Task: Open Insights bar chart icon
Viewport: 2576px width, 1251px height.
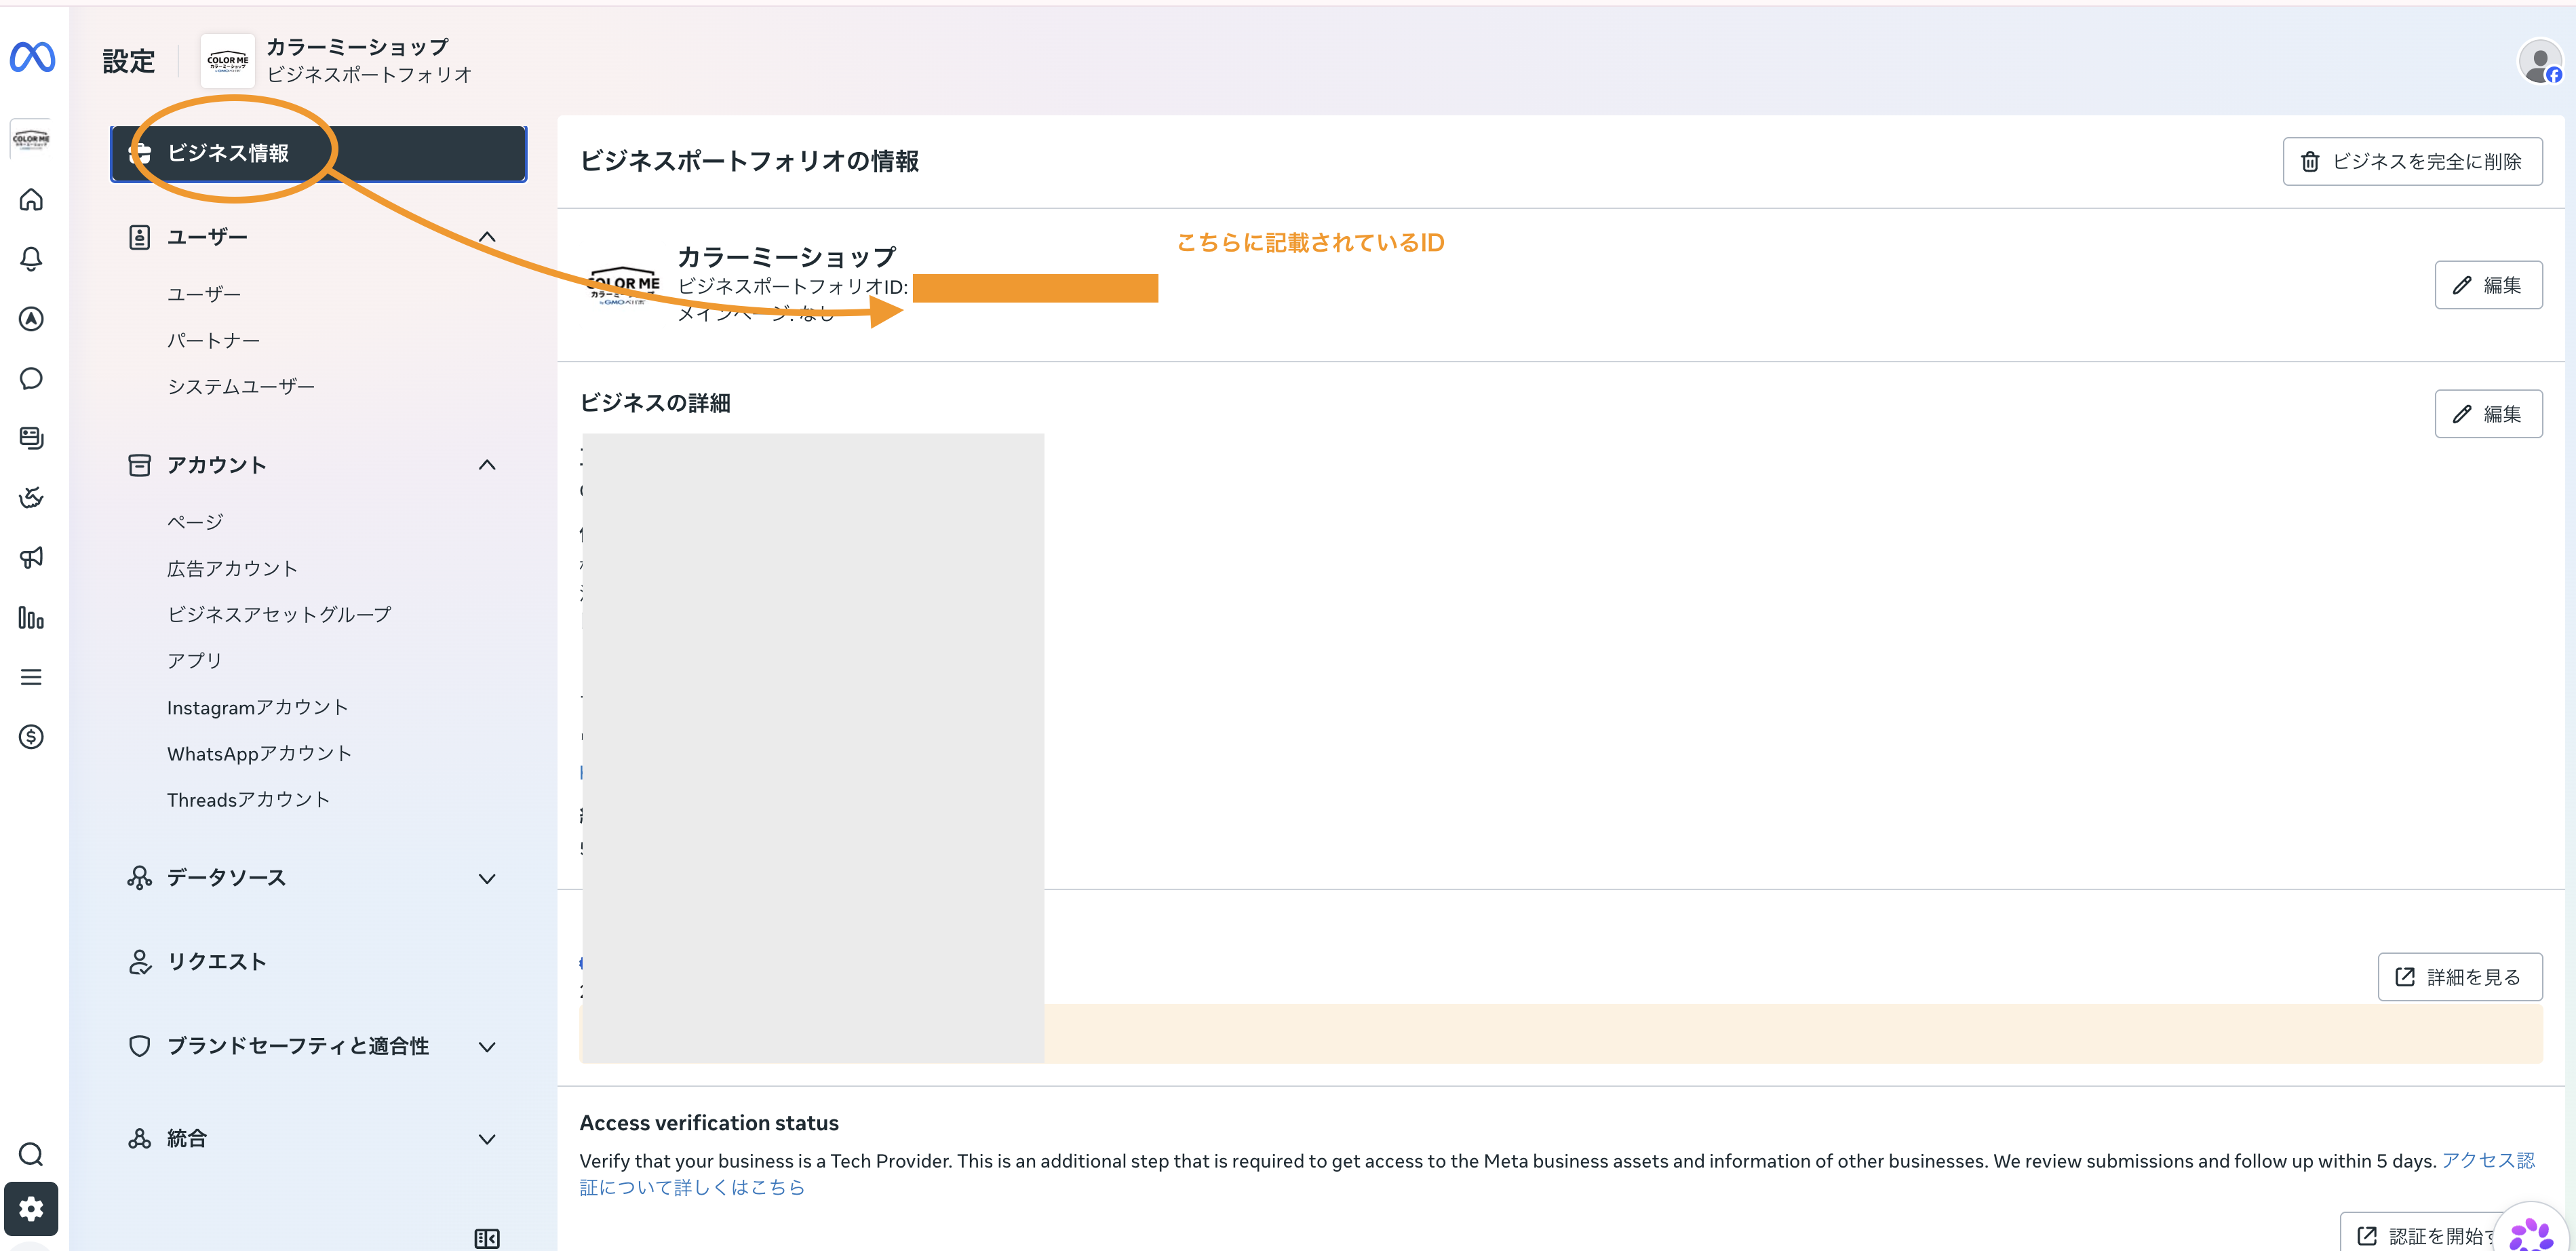Action: pos(31,618)
